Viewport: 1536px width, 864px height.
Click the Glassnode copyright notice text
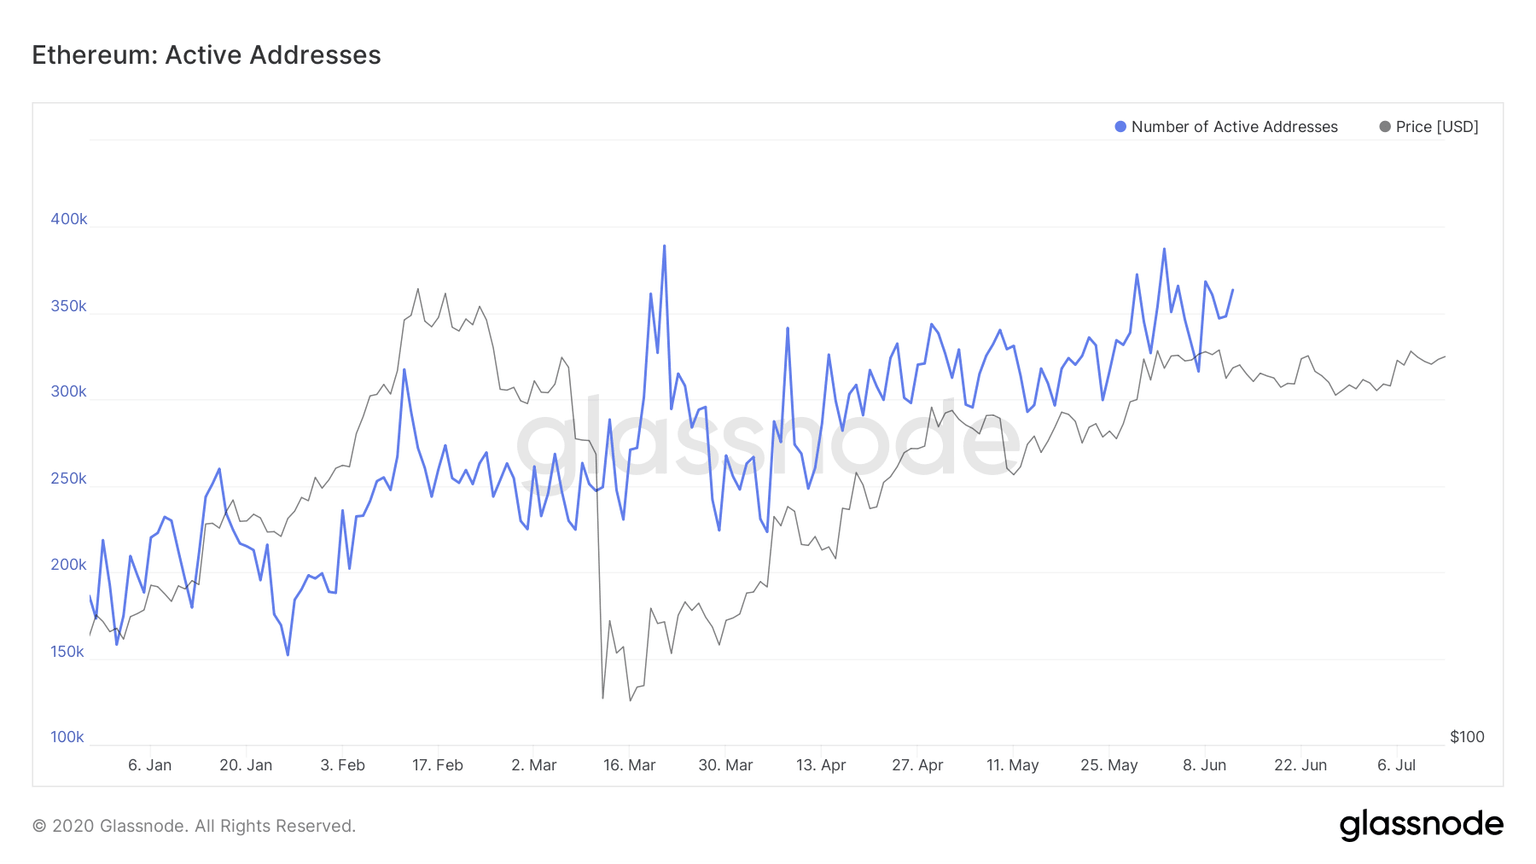point(194,826)
